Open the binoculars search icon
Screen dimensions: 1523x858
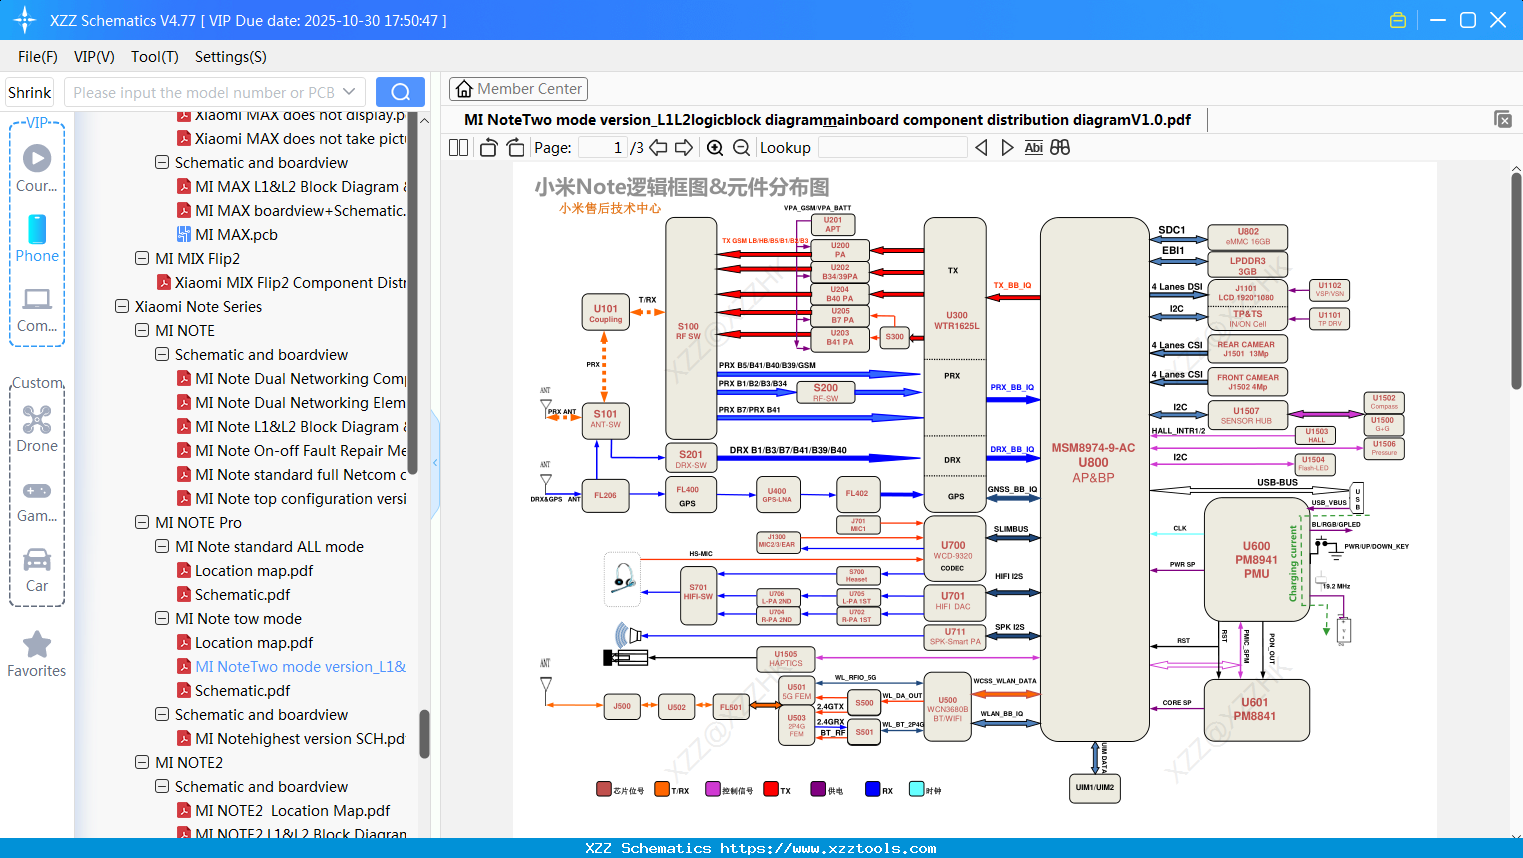click(1060, 147)
